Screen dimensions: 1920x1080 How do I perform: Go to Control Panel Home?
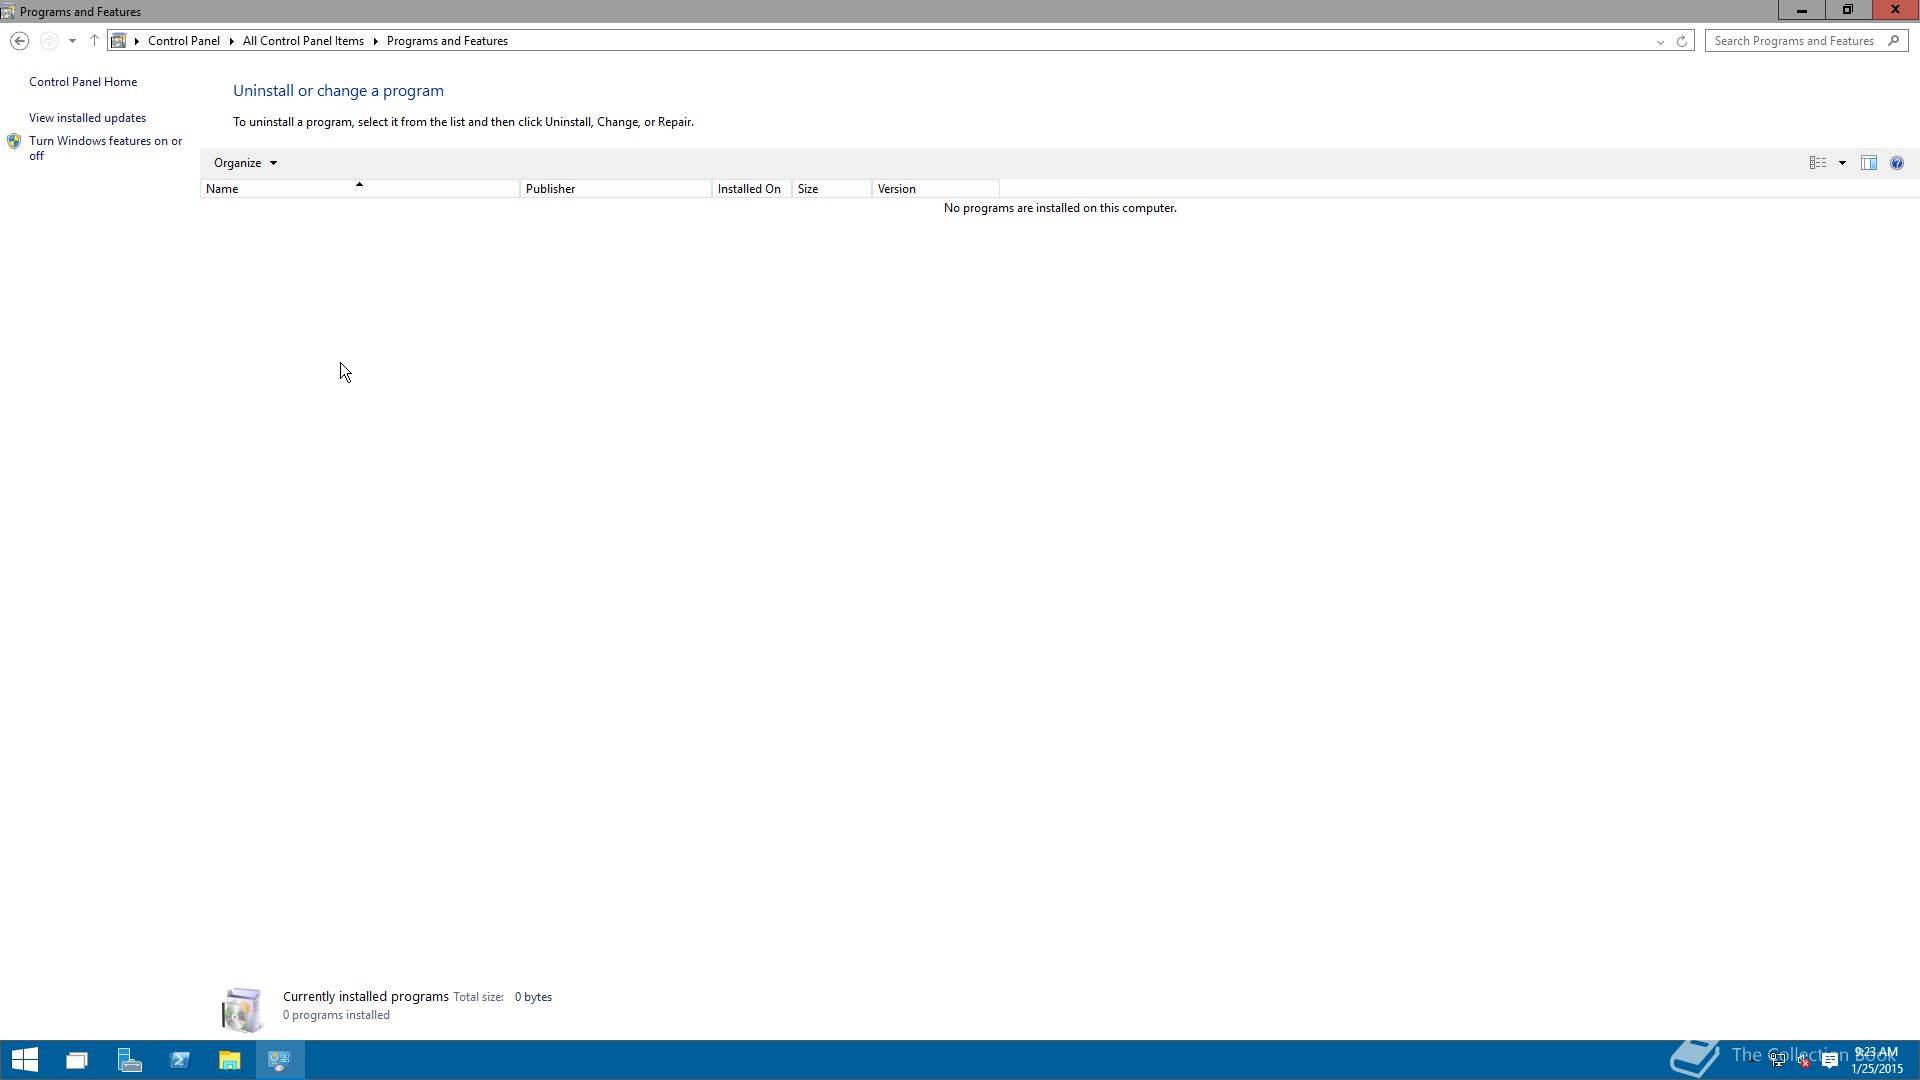click(83, 82)
